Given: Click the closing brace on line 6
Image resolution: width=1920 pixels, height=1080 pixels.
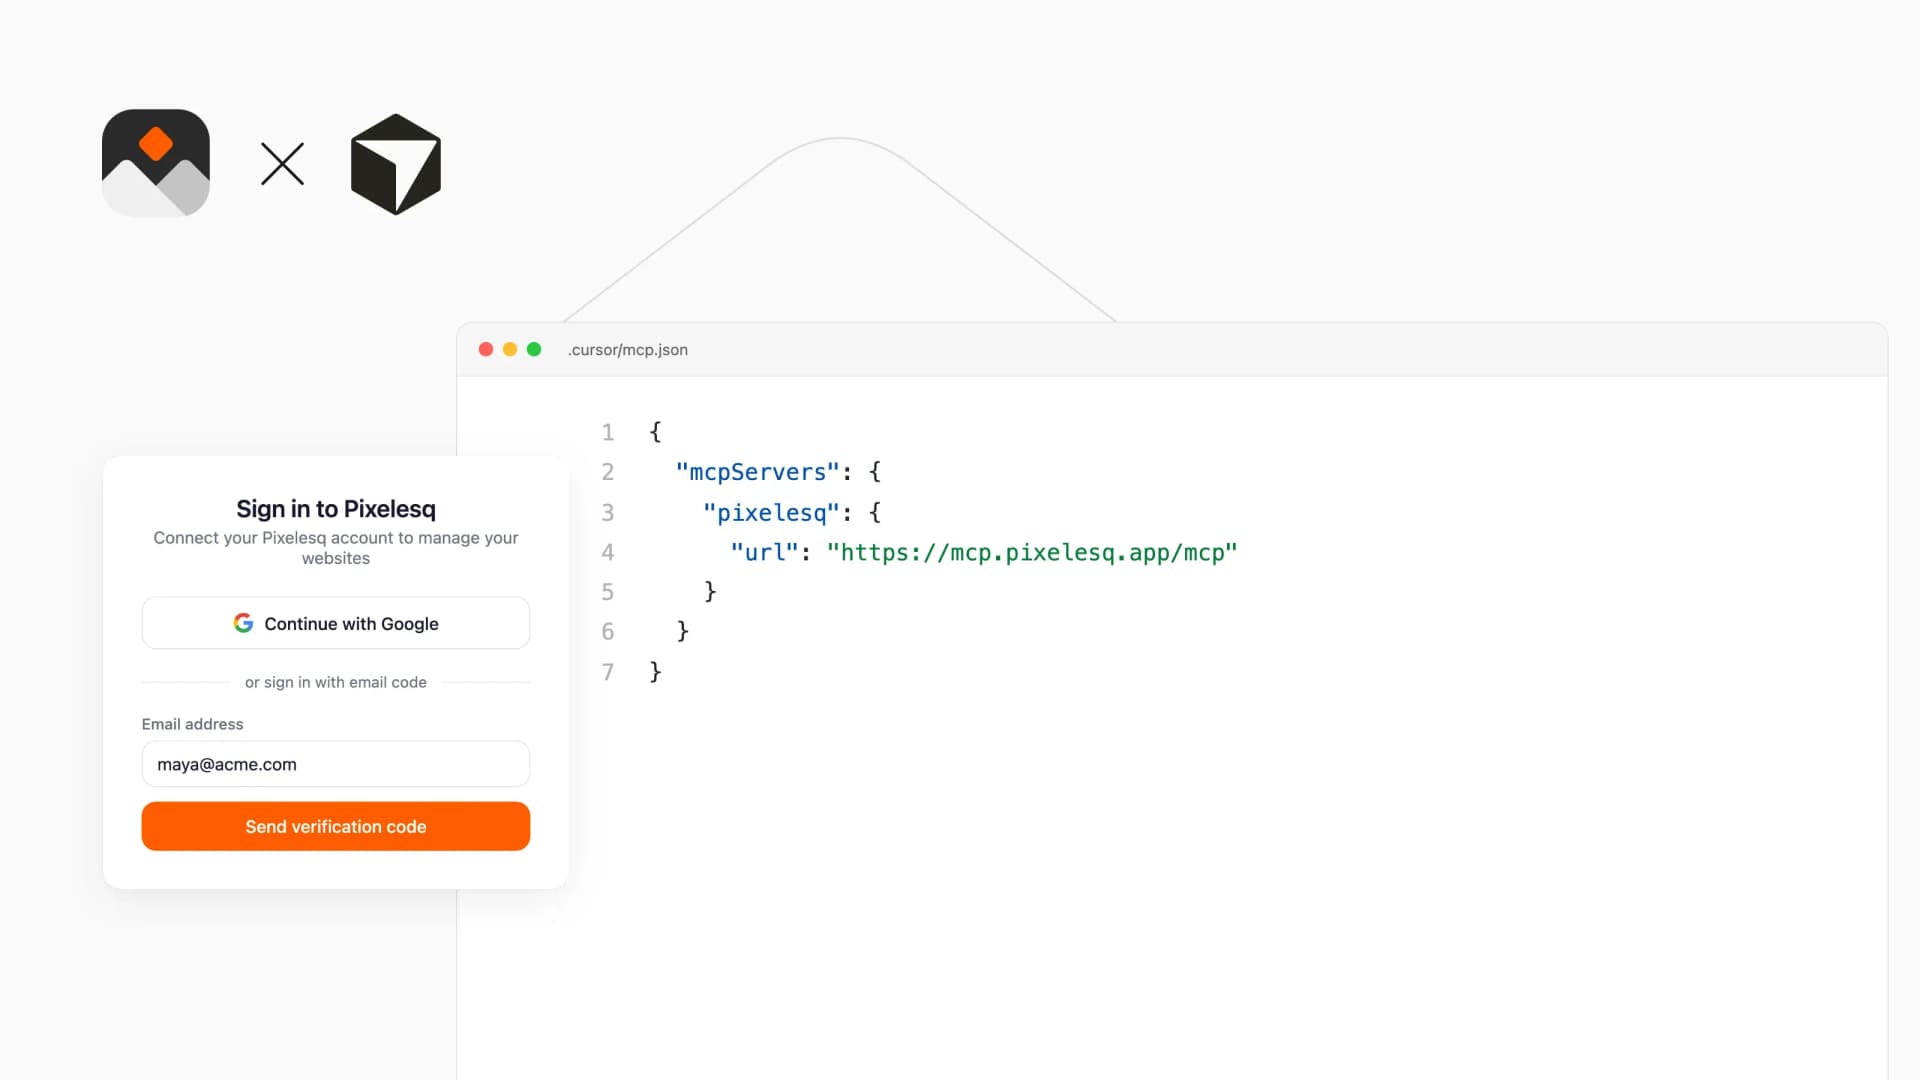Looking at the screenshot, I should 683,631.
